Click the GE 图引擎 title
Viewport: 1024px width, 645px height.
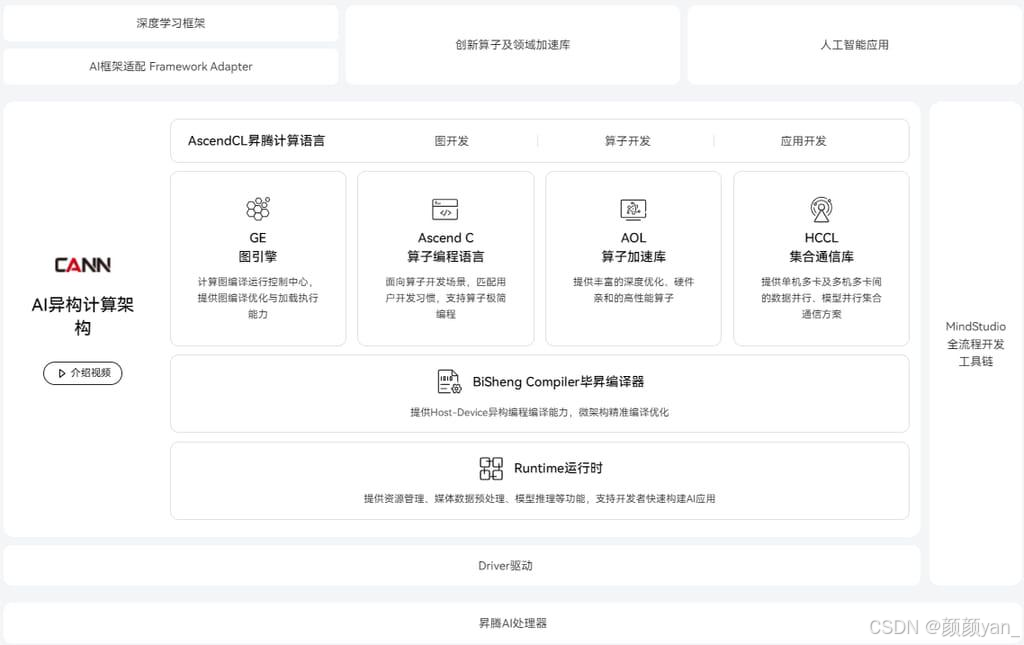258,247
